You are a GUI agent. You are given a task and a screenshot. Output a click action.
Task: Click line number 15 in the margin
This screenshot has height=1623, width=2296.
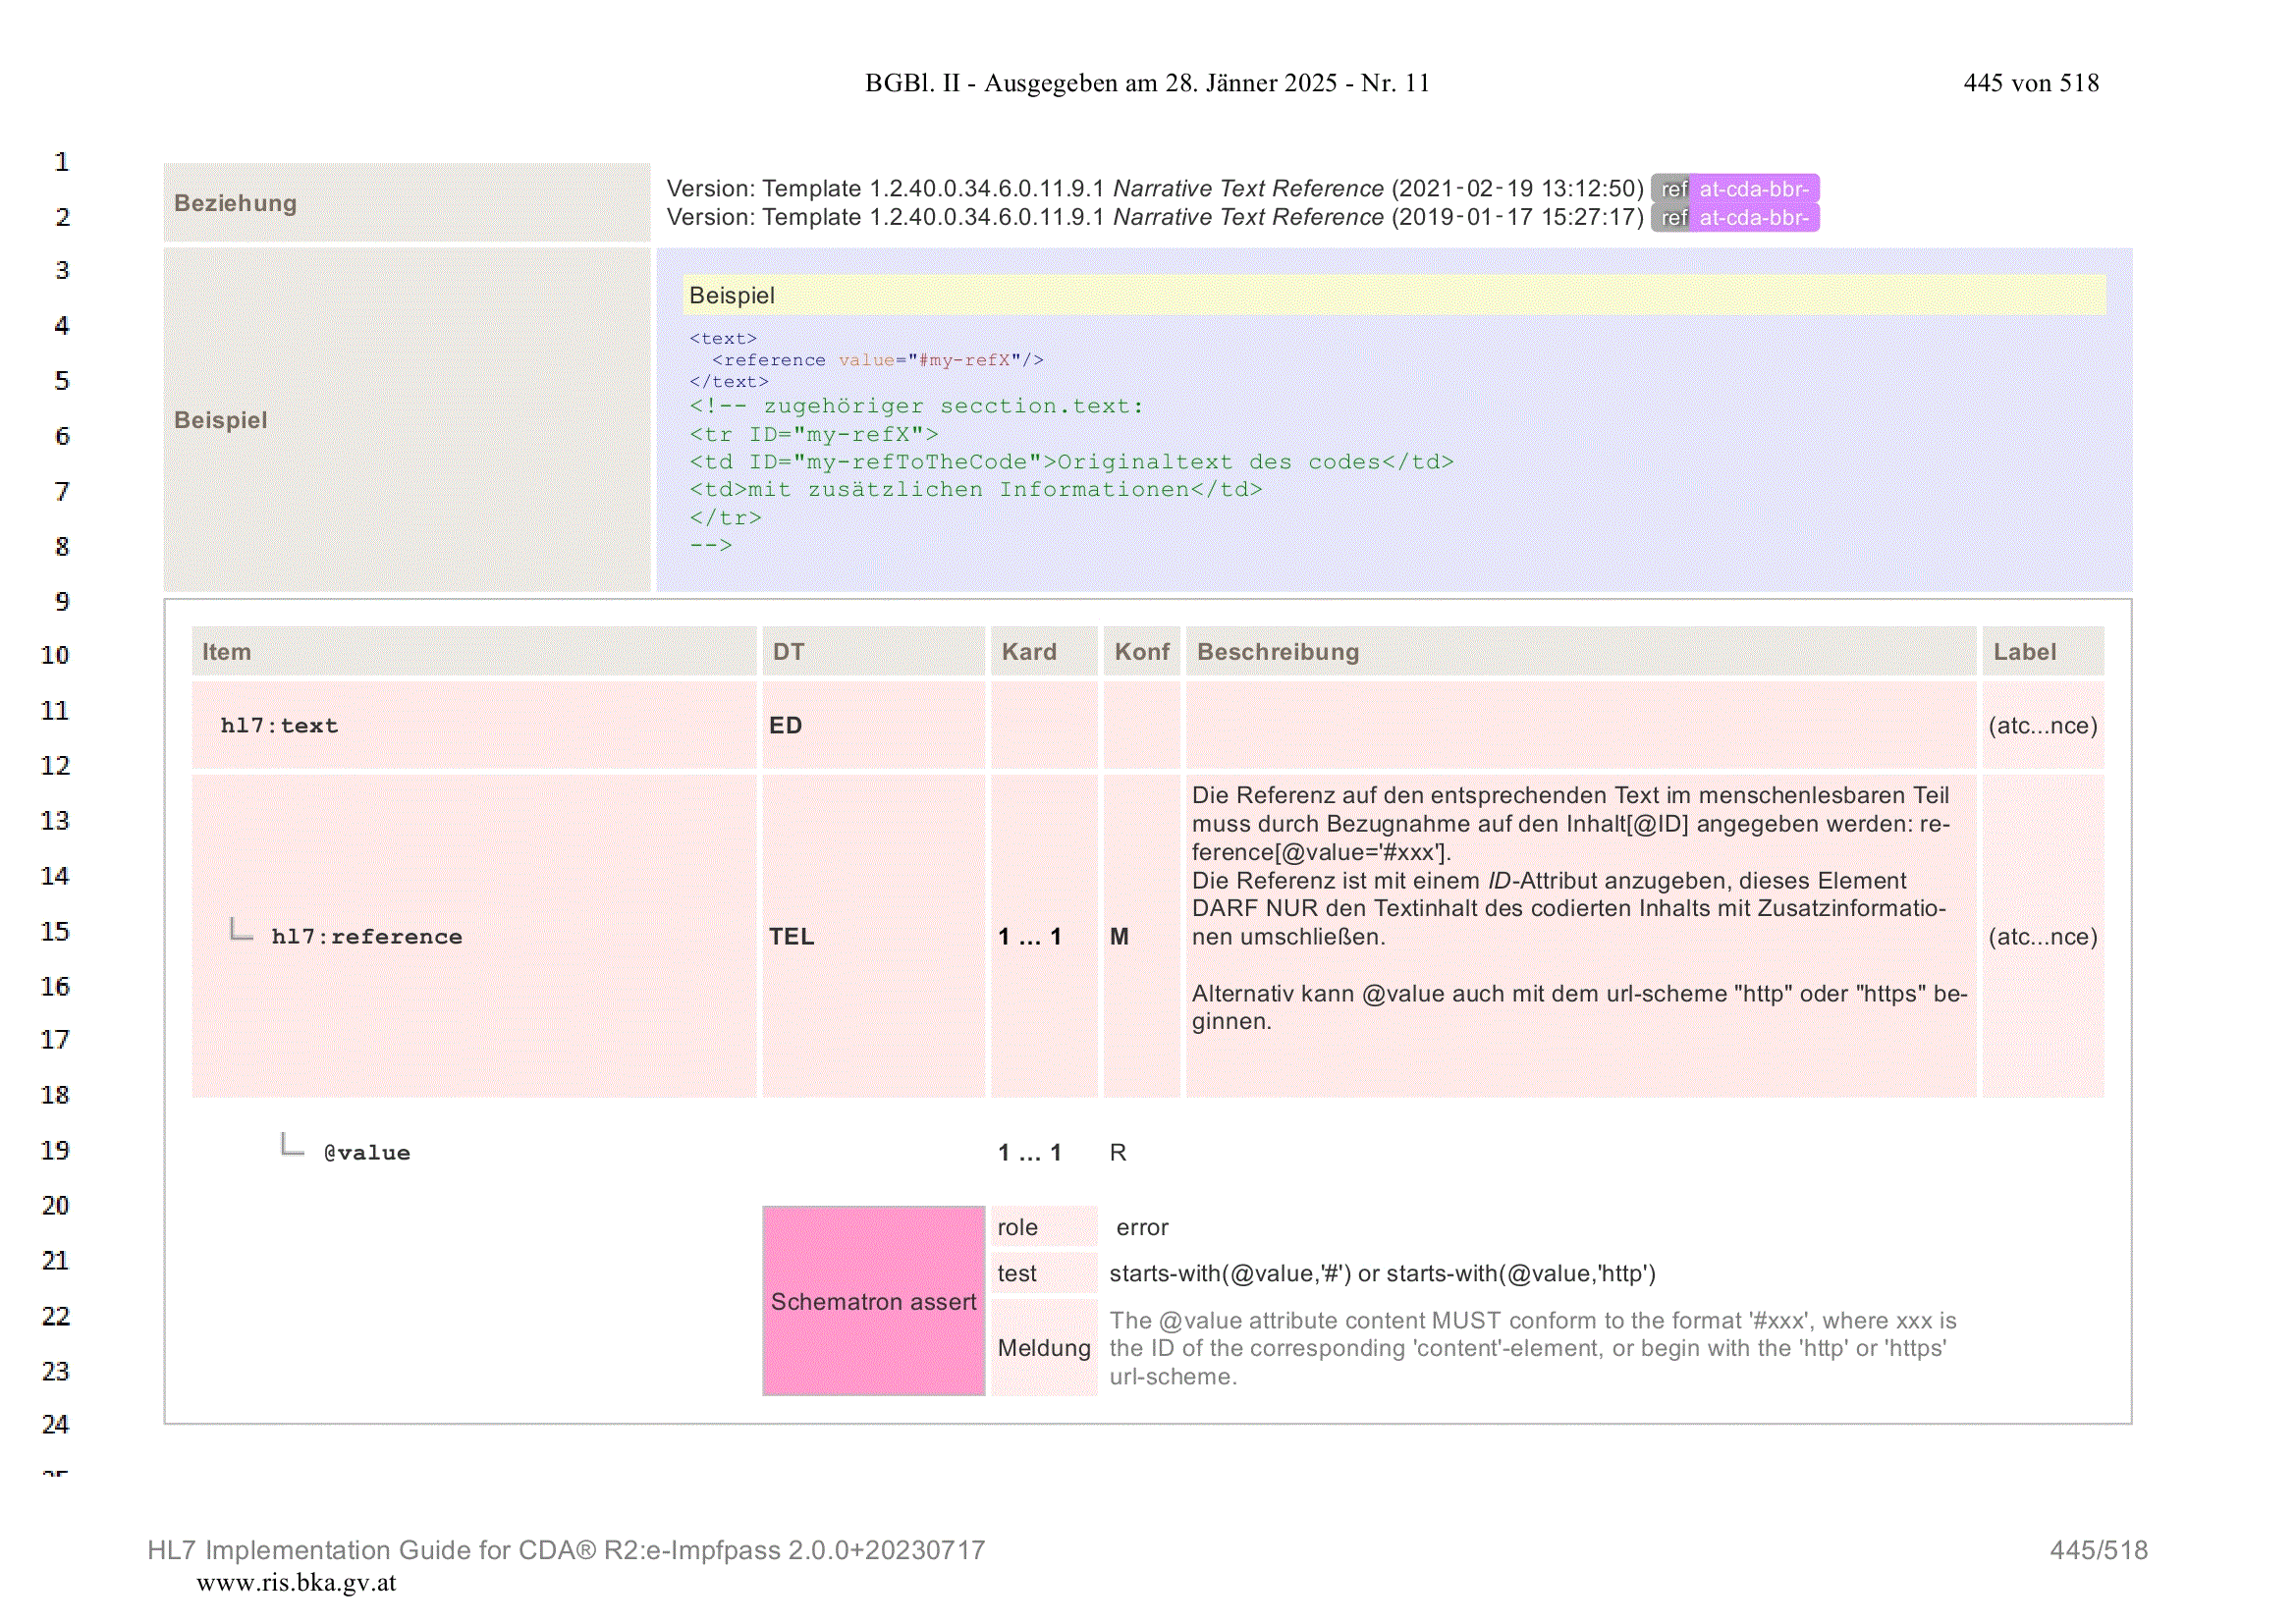(55, 931)
